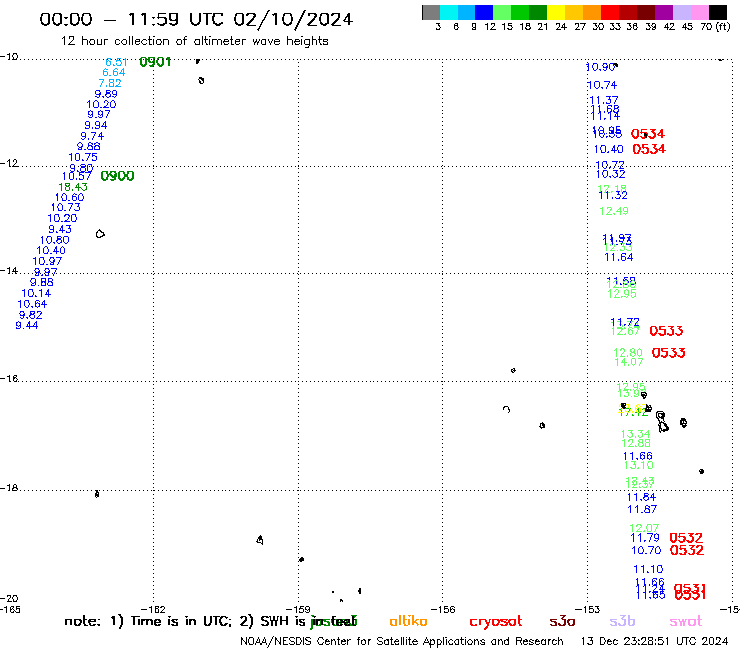Click the wave height value '10.90'
740x650 pixels.
600,67
